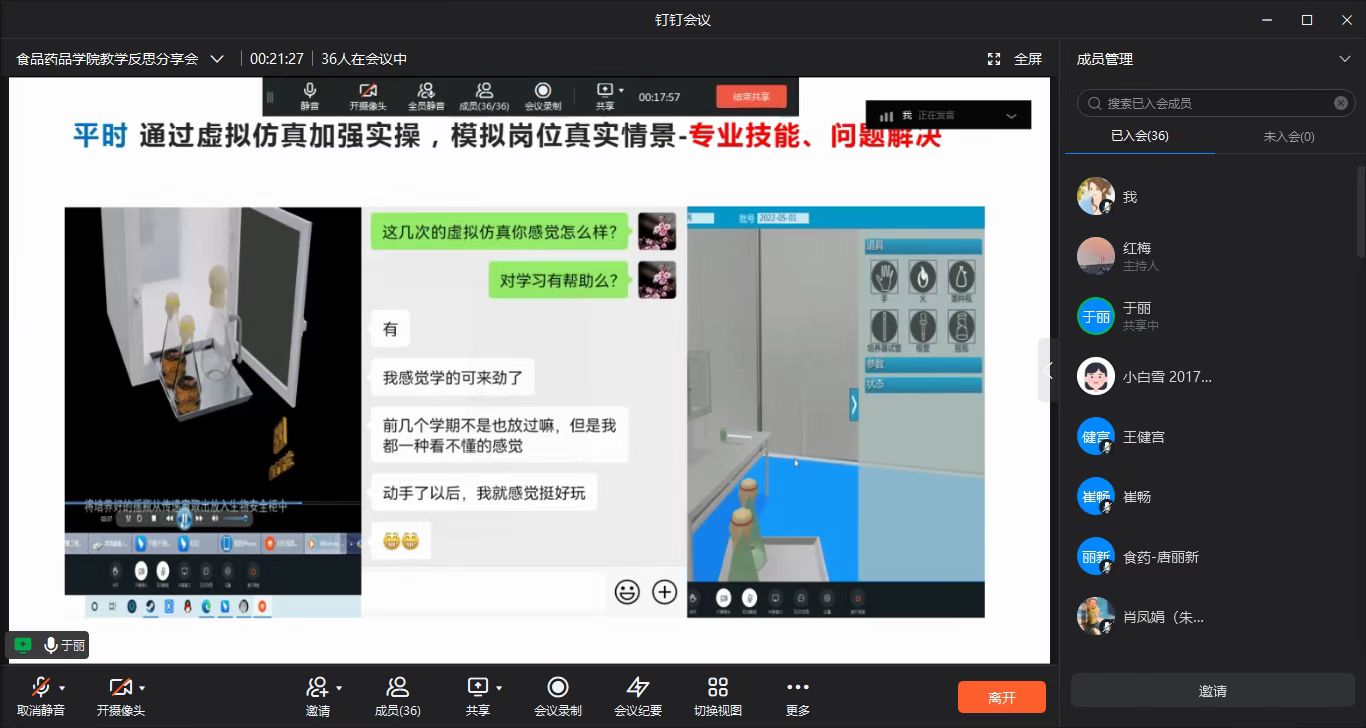Open 会议纪要 meeting minutes

tap(638, 688)
